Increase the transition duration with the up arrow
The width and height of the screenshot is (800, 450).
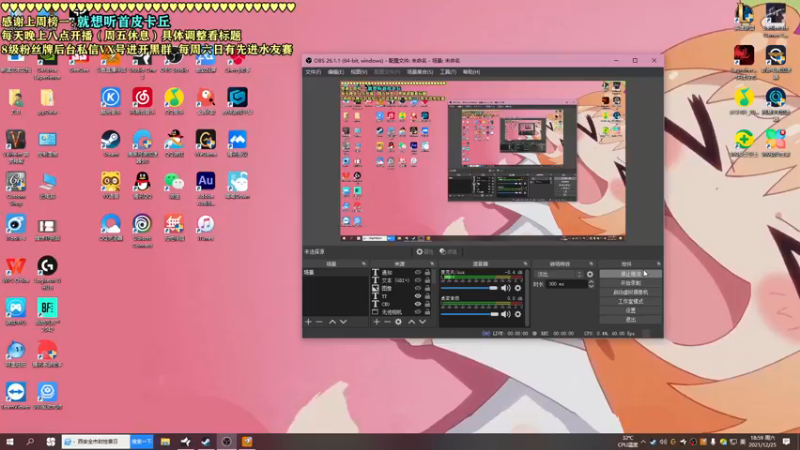point(591,282)
